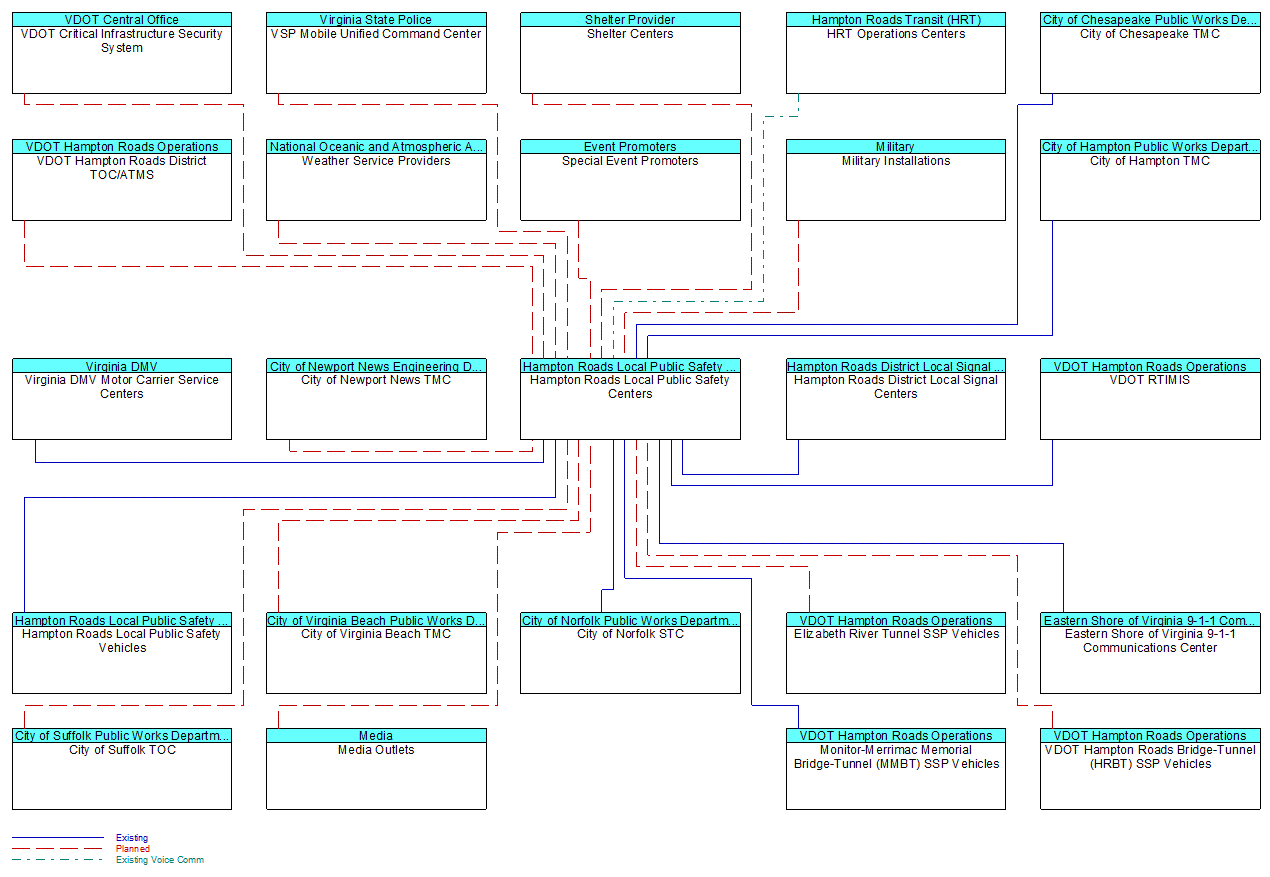The image size is (1270, 877).
Task: Click the 'City of Hampton Public Works' header
Action: click(x=1150, y=147)
